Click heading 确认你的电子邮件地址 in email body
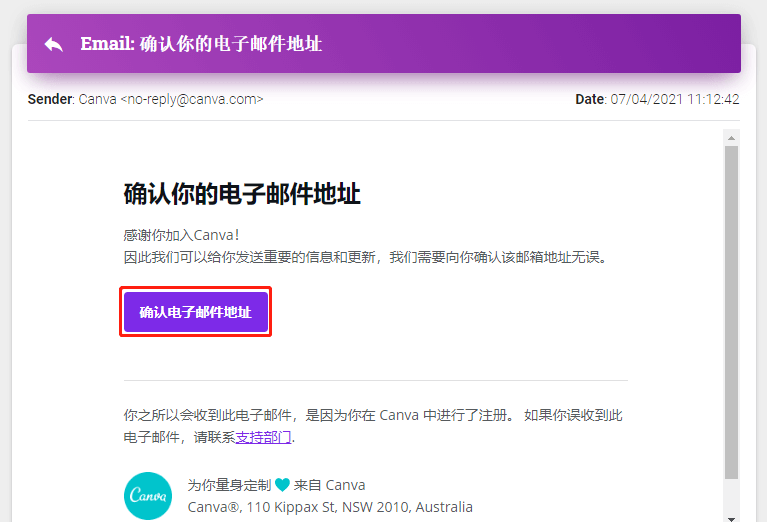This screenshot has height=522, width=767. (242, 194)
